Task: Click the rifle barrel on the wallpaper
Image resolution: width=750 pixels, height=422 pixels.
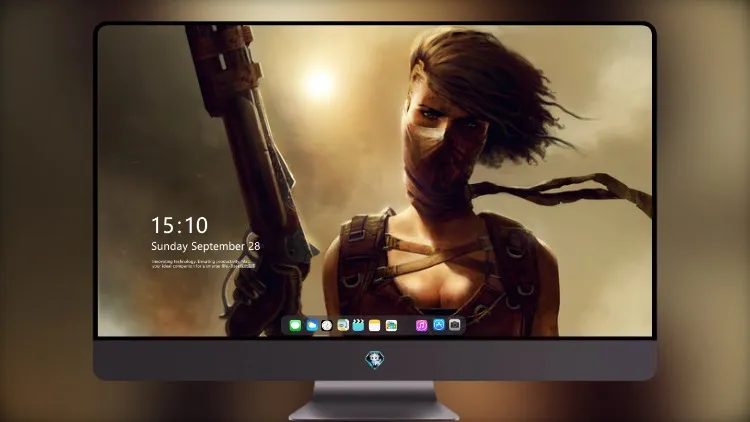Action: 249,144
